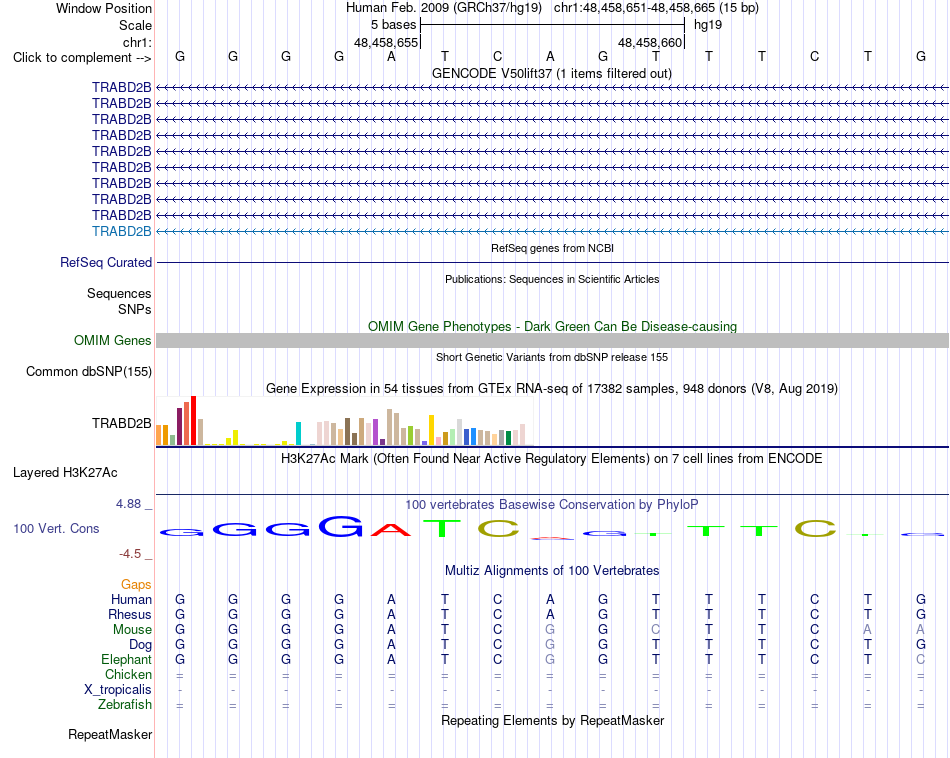Click the GTEx Gene Expression track title

pyautogui.click(x=552, y=388)
